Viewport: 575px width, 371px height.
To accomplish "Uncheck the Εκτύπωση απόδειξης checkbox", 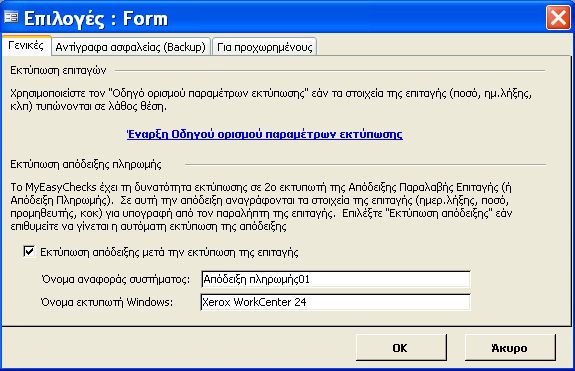I will 29,251.
